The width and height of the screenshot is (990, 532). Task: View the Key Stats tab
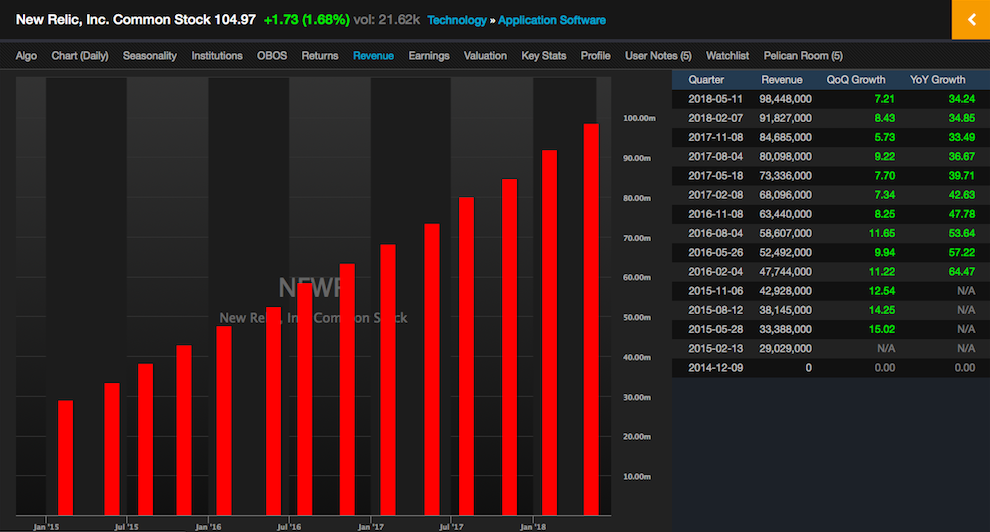click(x=544, y=56)
